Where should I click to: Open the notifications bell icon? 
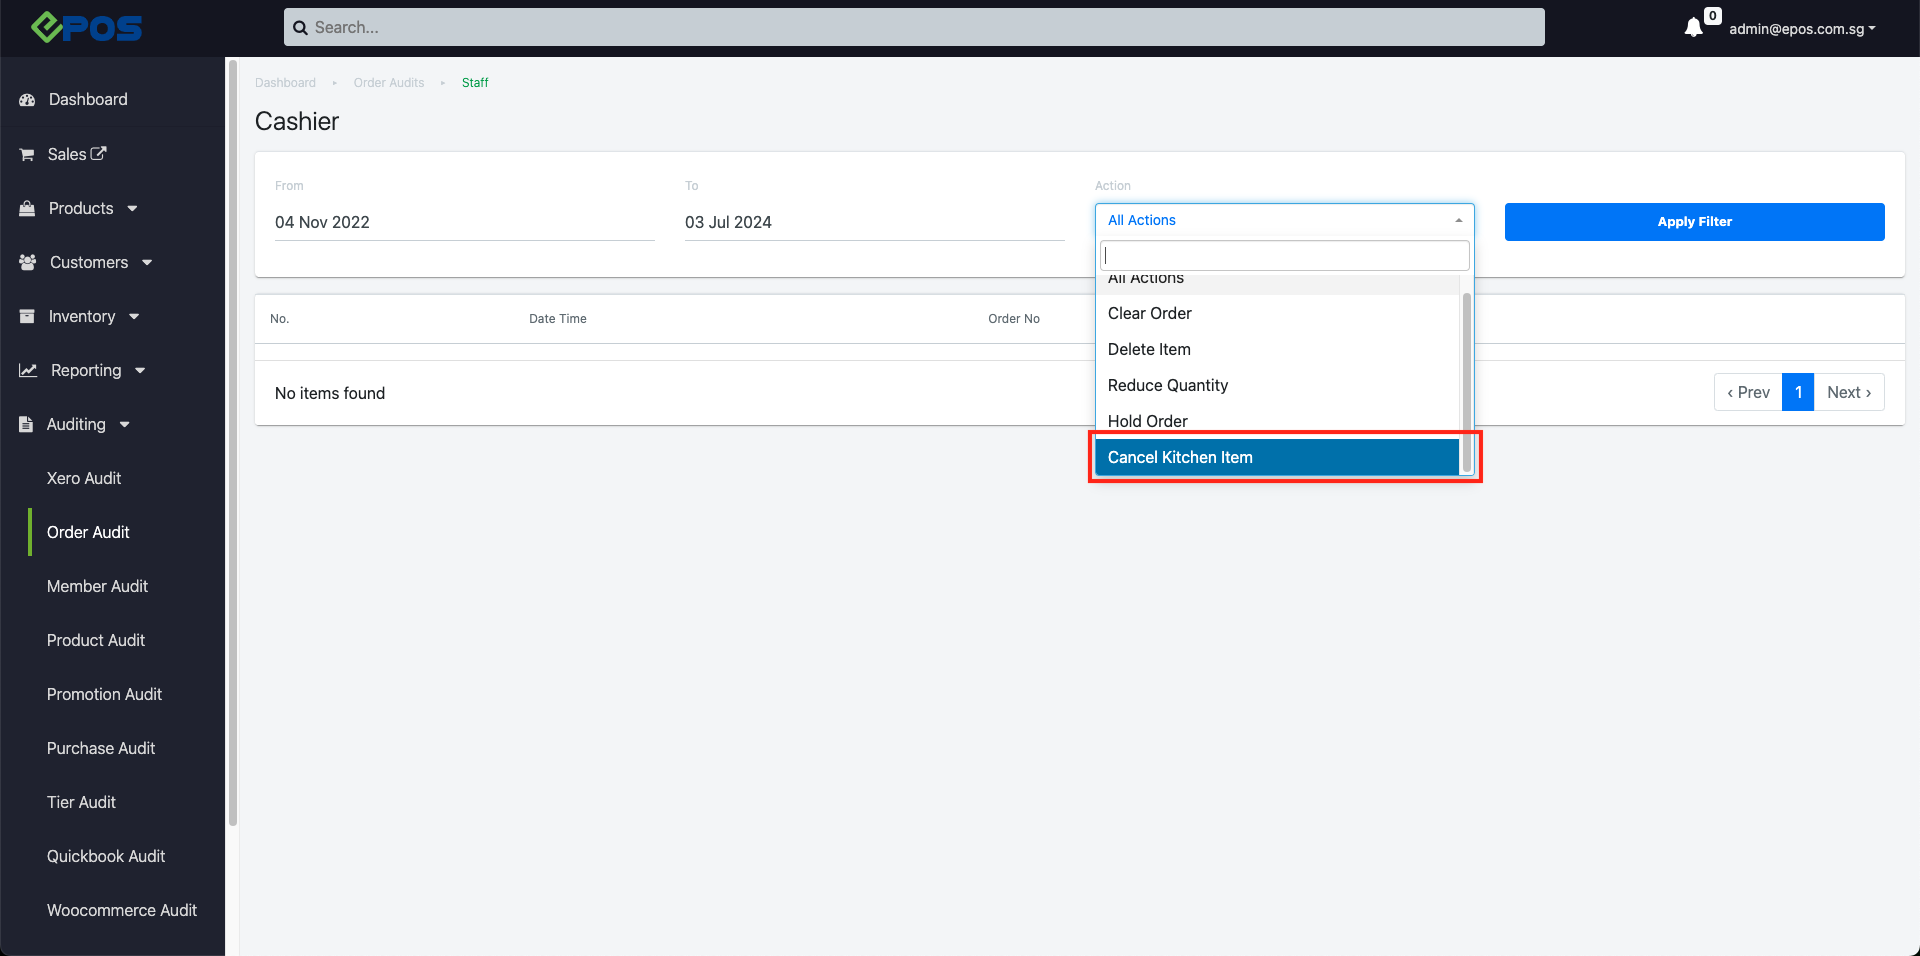(1693, 28)
